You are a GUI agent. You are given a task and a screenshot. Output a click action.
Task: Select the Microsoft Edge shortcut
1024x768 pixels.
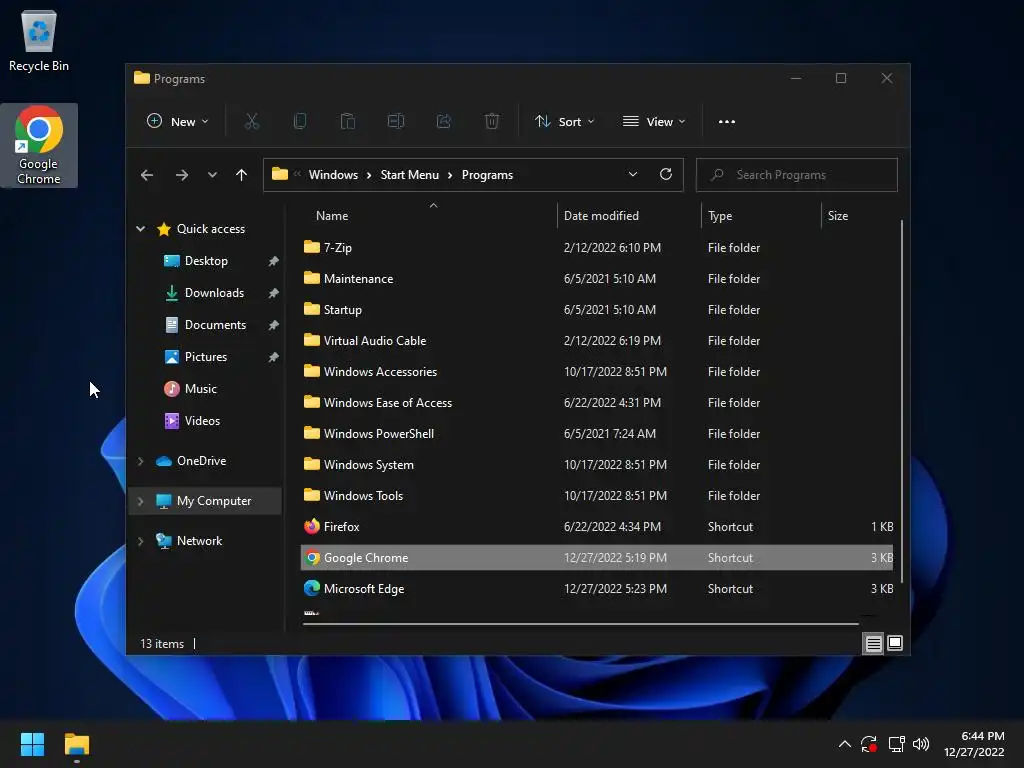(x=596, y=588)
